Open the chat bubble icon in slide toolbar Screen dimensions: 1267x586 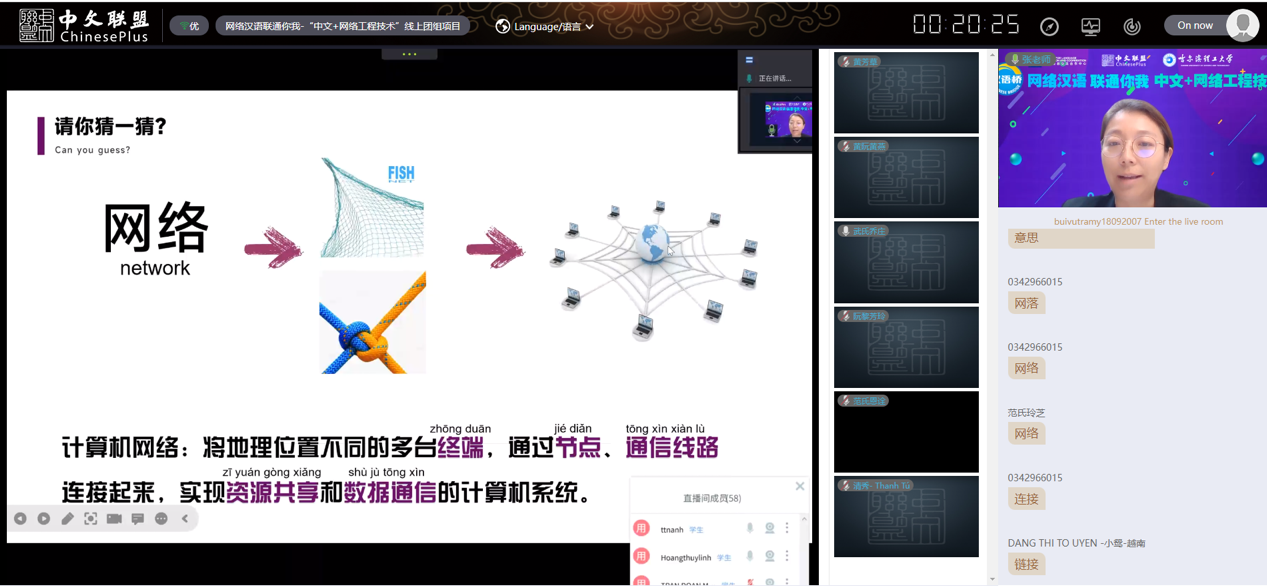[138, 519]
